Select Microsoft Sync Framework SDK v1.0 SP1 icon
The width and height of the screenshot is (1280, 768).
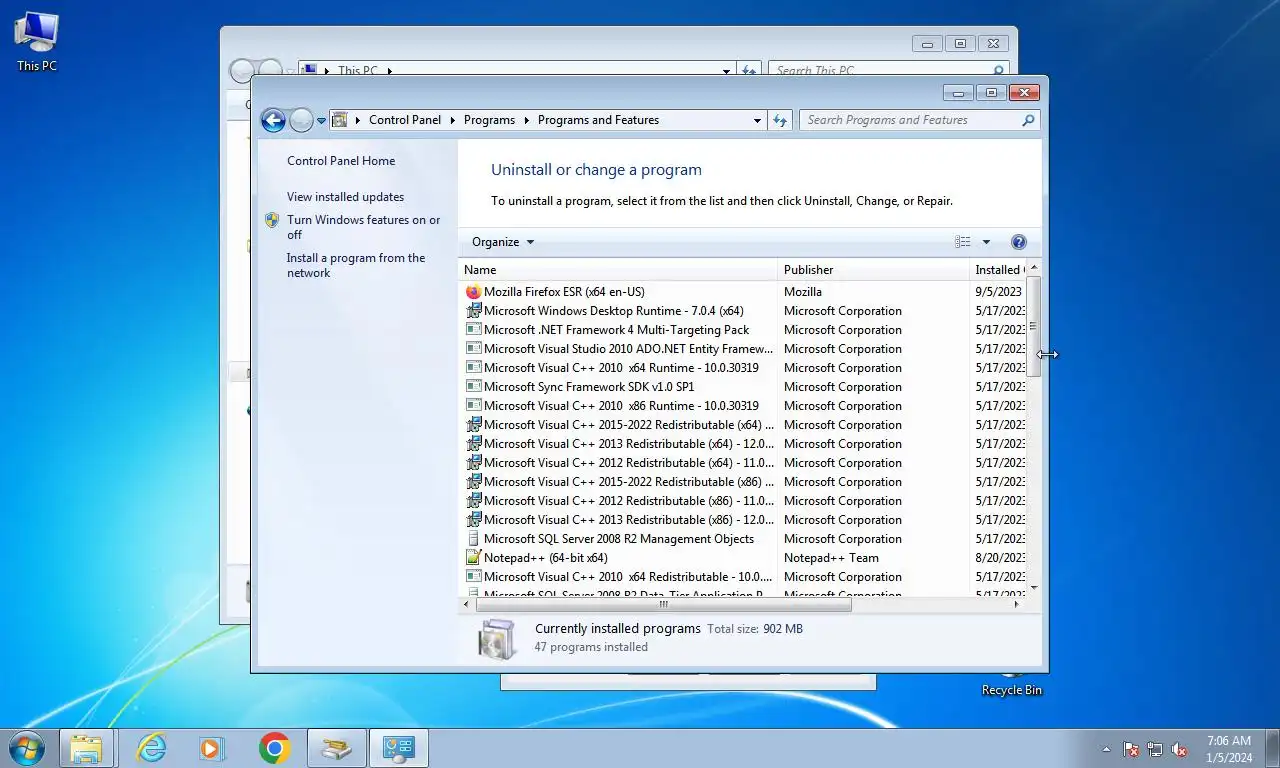click(474, 387)
